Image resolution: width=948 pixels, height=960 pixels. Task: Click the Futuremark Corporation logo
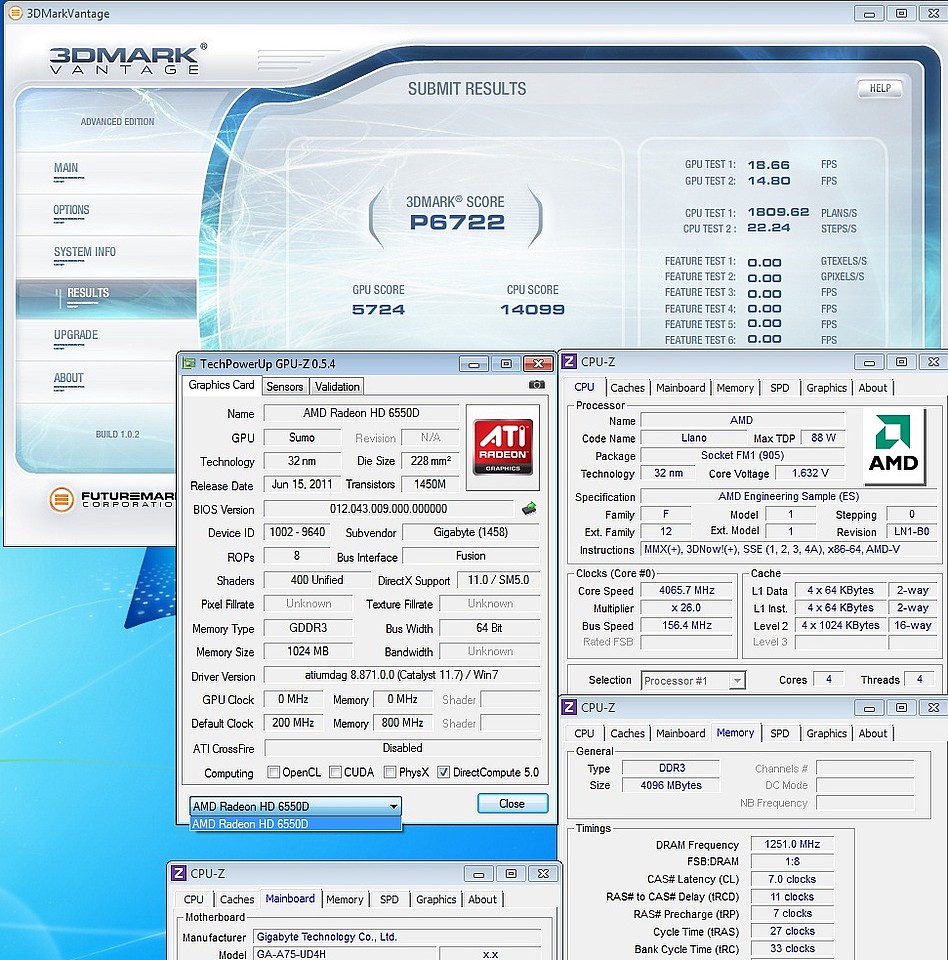(x=112, y=500)
